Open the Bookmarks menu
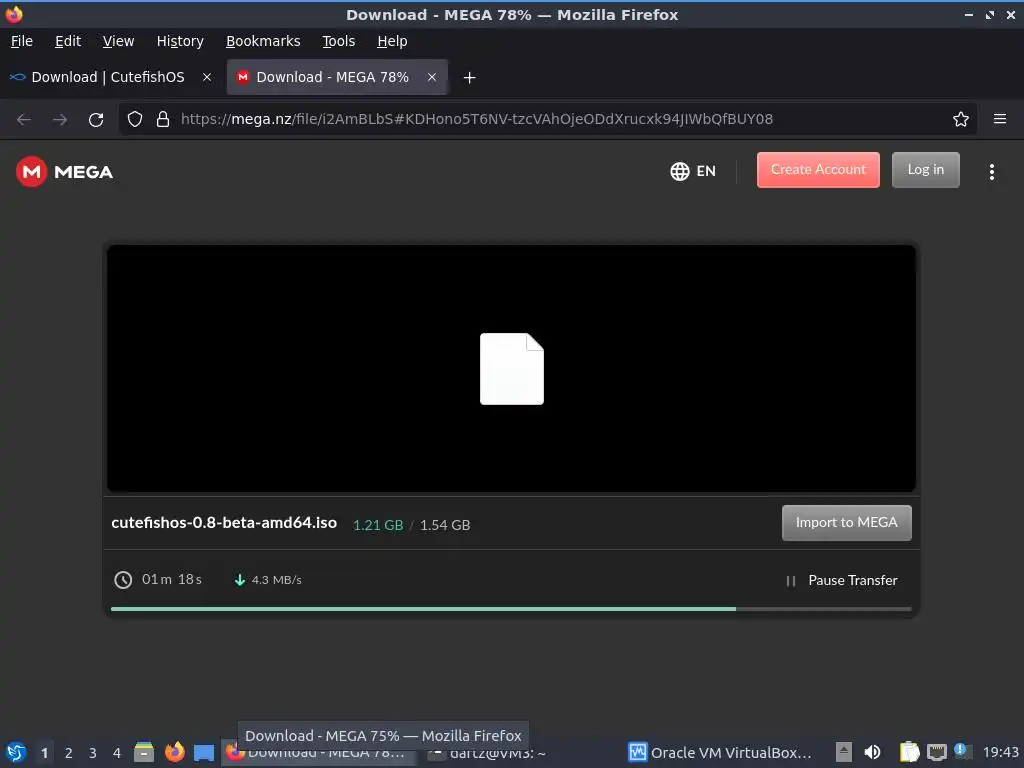Image resolution: width=1024 pixels, height=768 pixels. 263,41
